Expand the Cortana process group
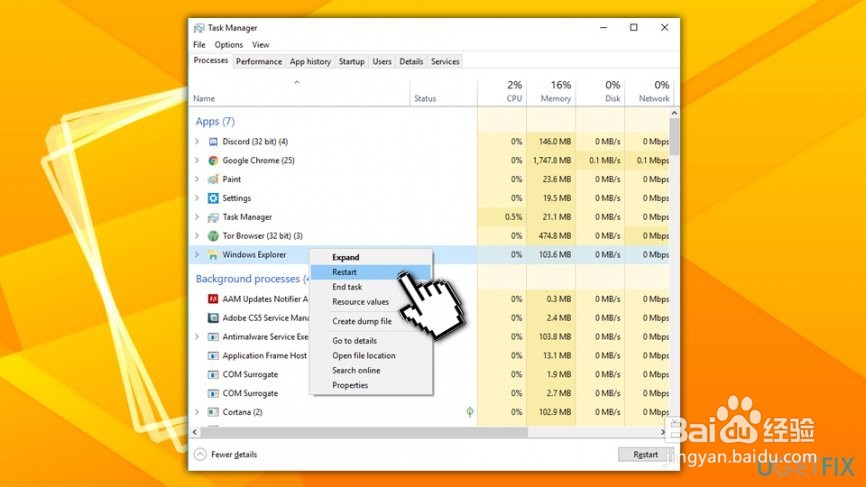 tap(197, 412)
